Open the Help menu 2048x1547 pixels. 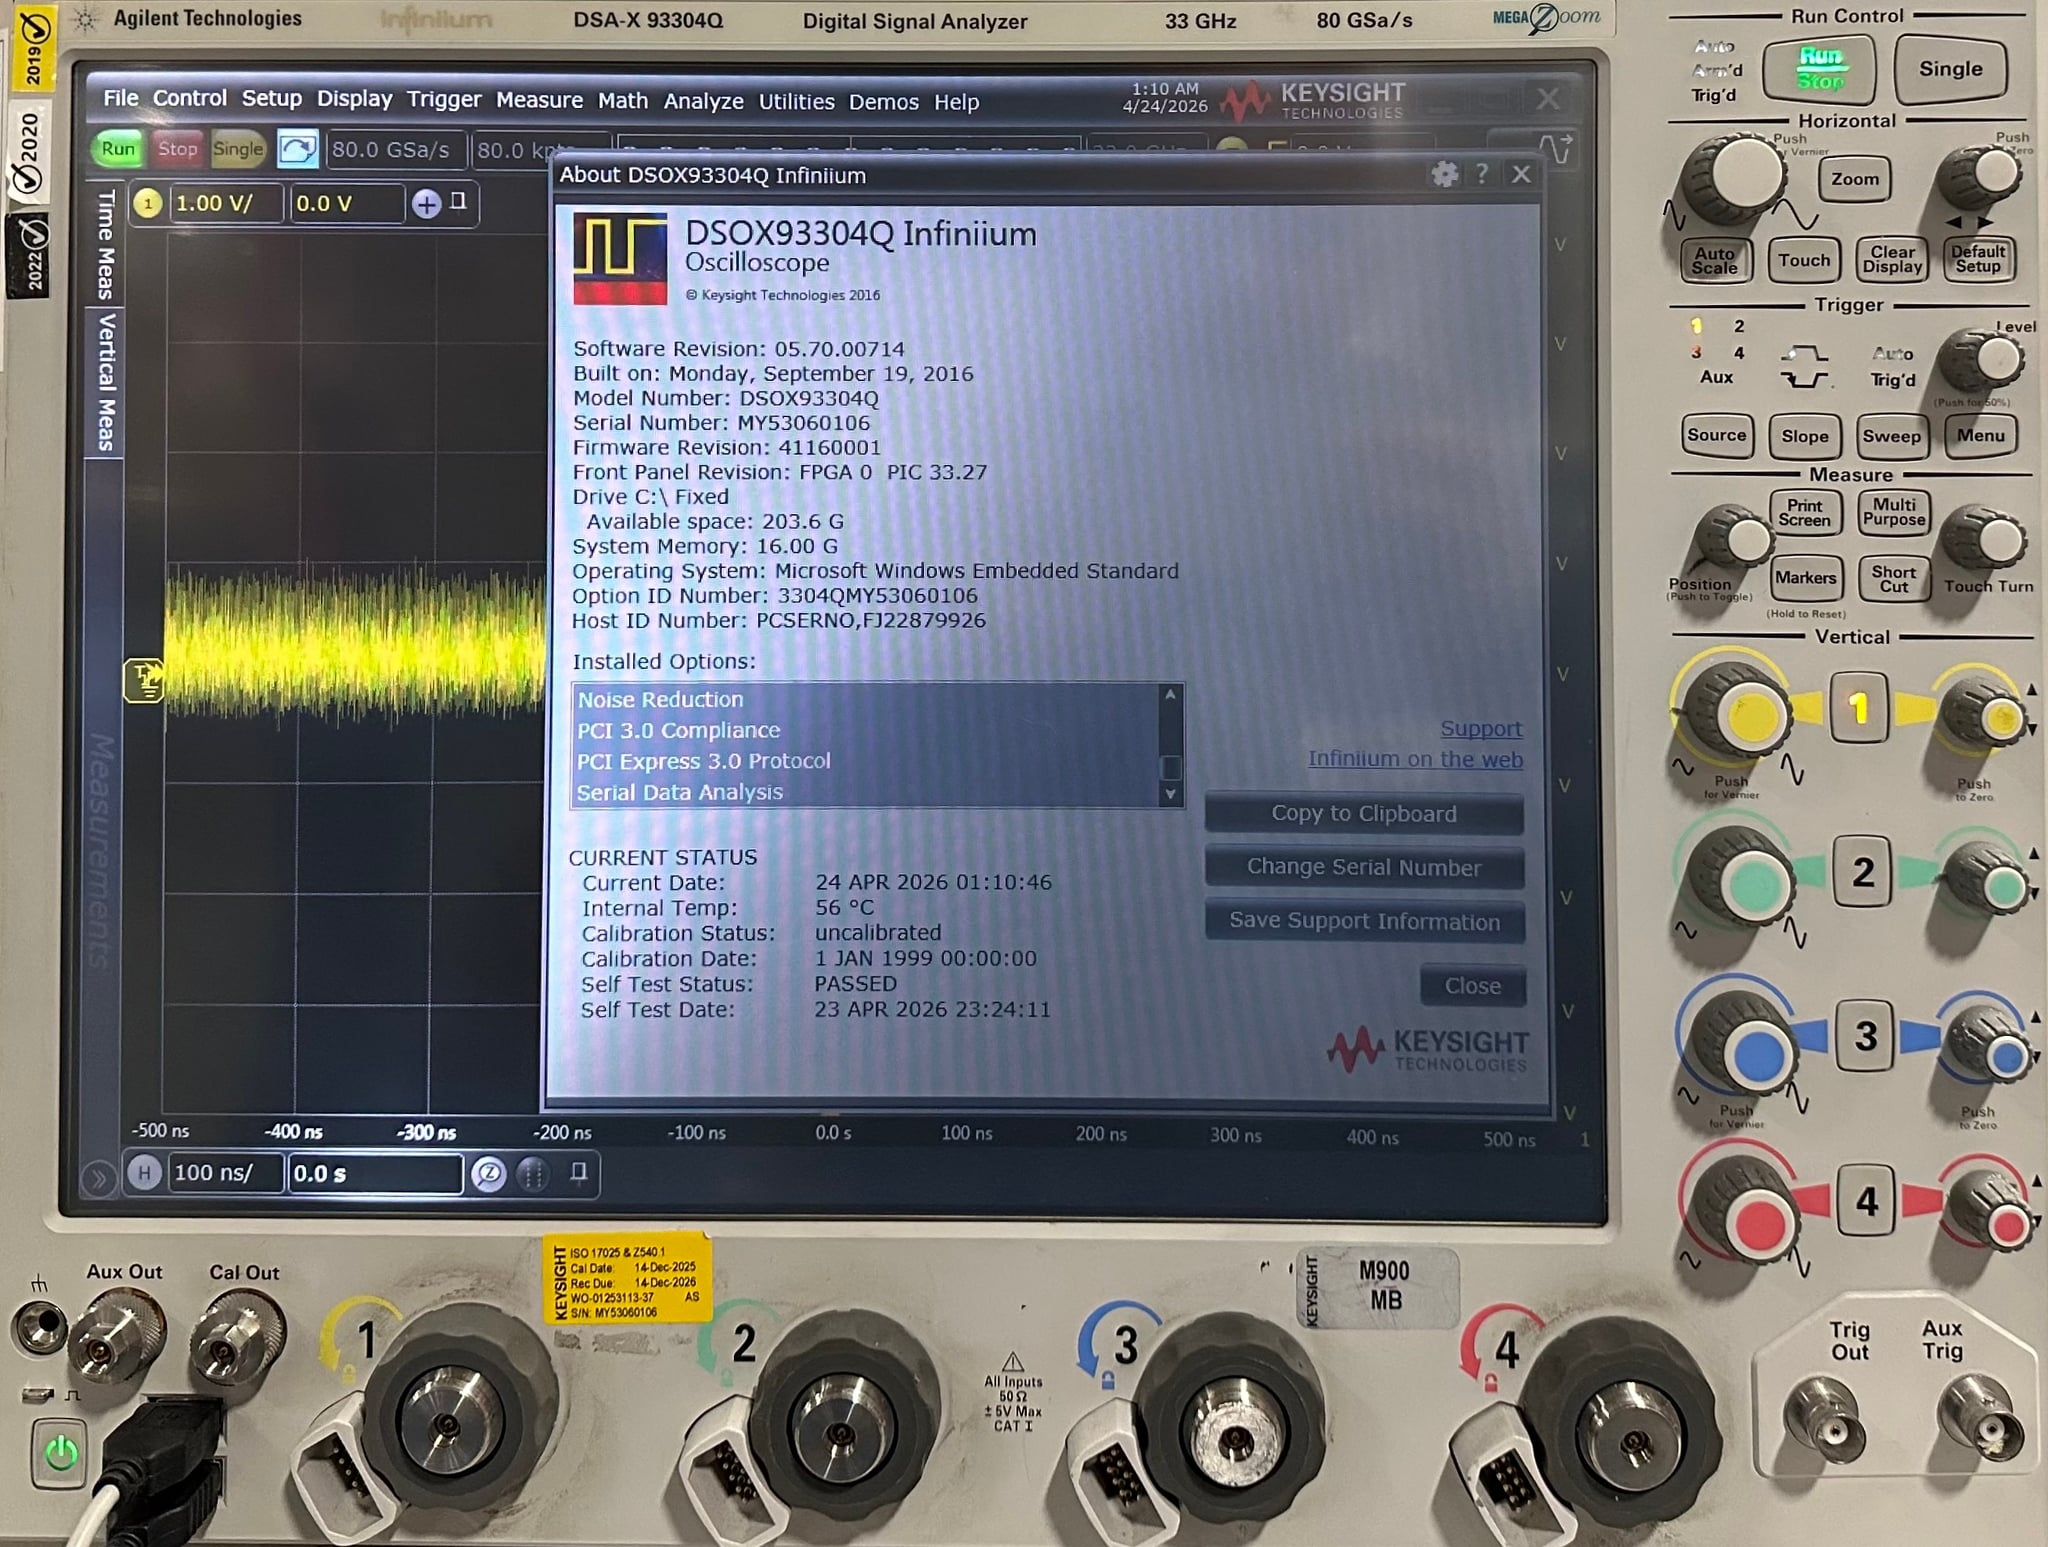[956, 102]
